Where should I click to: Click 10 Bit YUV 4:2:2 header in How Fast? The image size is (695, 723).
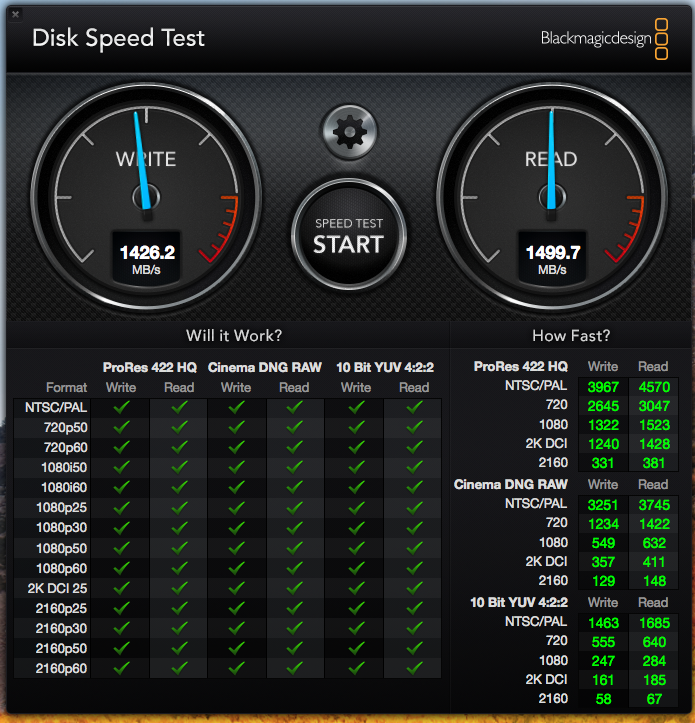(519, 602)
